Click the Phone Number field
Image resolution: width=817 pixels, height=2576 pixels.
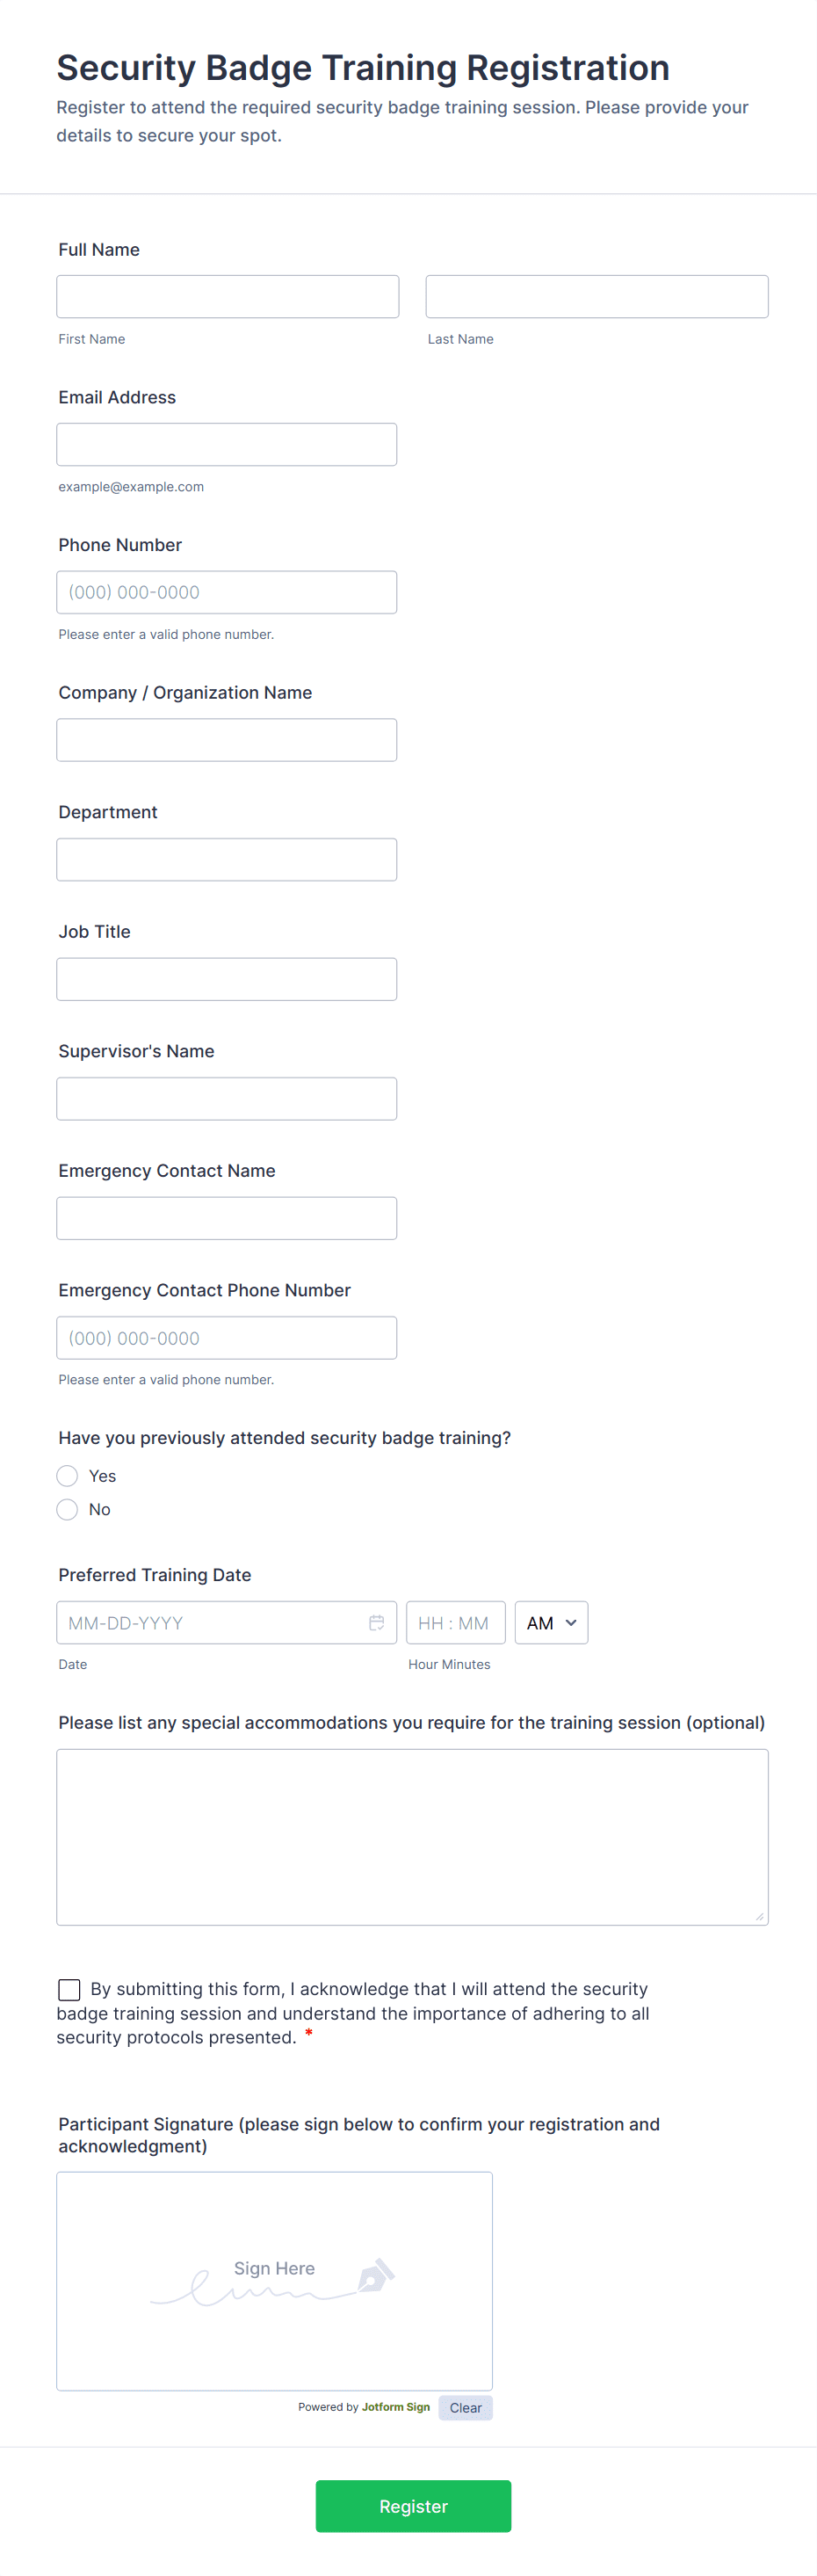(226, 592)
